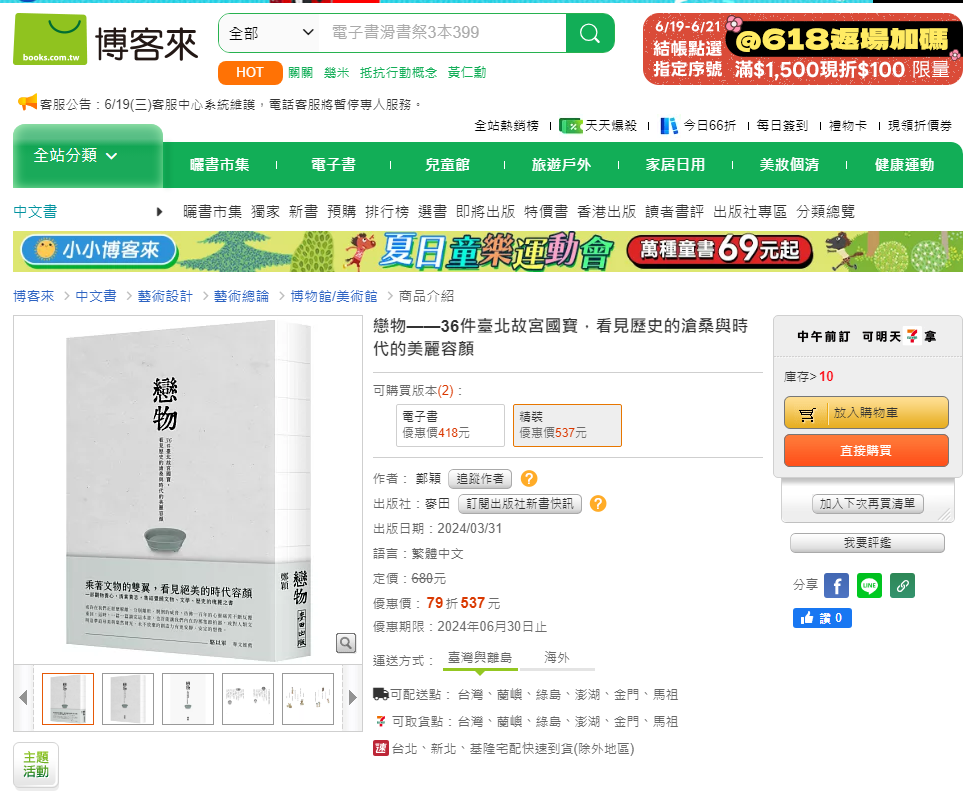Click the 直接購買 button

[866, 450]
